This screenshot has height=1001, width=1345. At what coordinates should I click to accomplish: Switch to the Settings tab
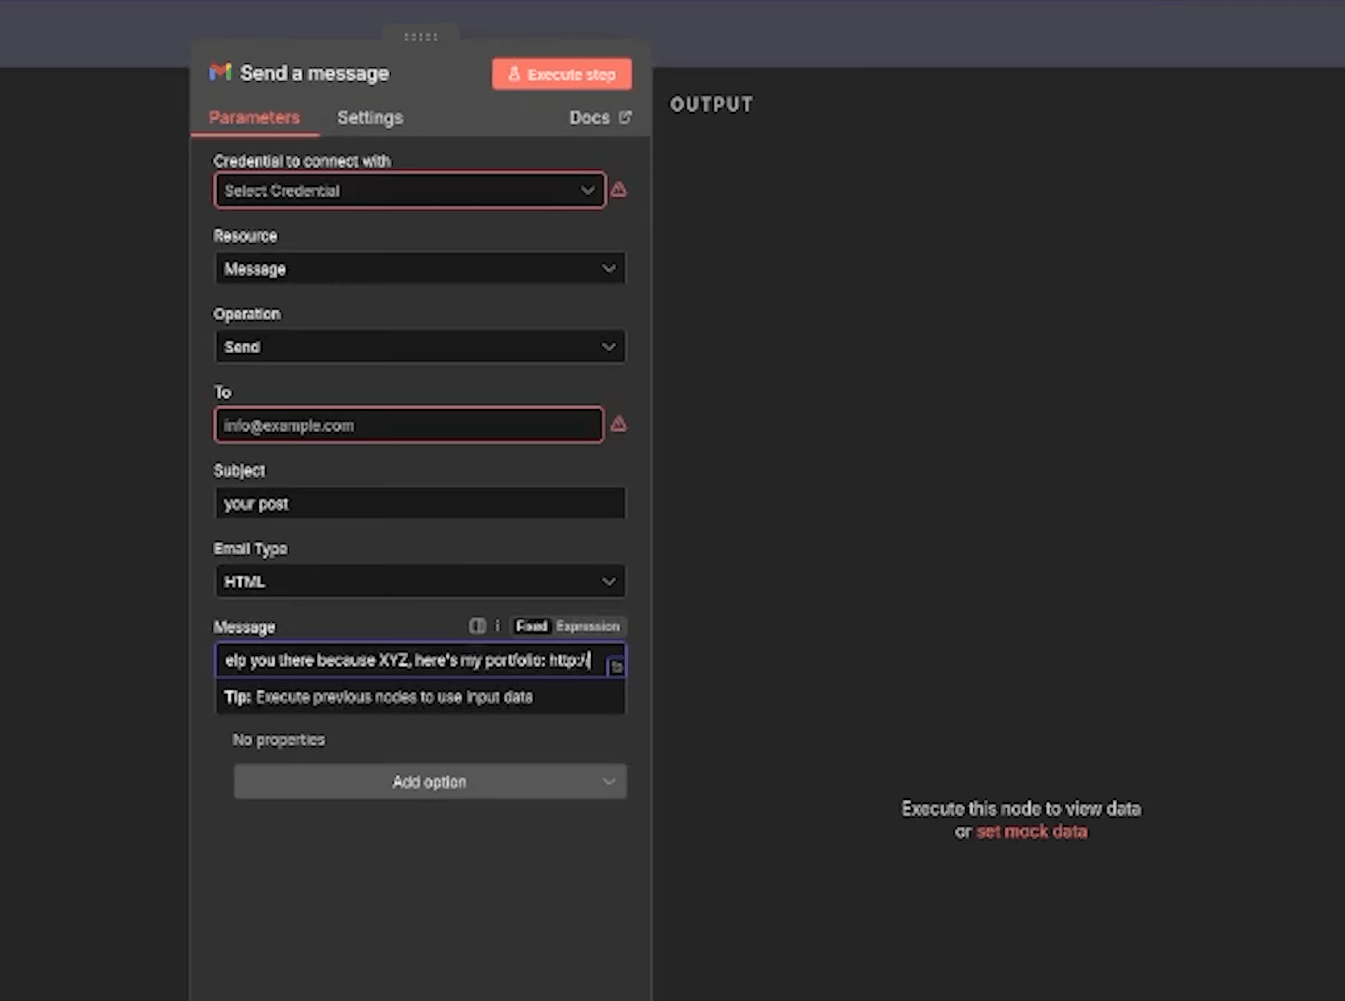pyautogui.click(x=370, y=117)
